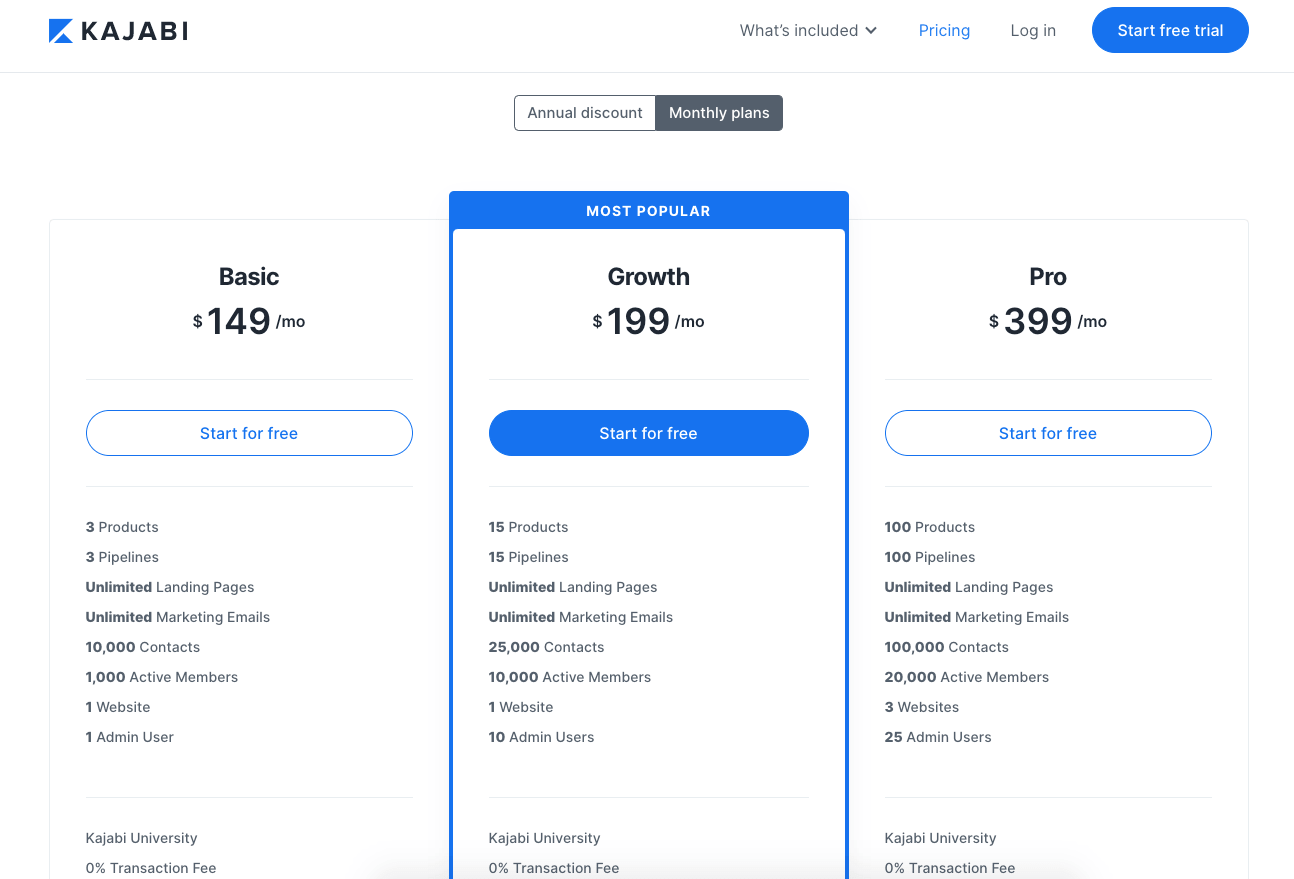Click '25,000 Contacts' feature
This screenshot has height=879, width=1294.
tap(546, 647)
